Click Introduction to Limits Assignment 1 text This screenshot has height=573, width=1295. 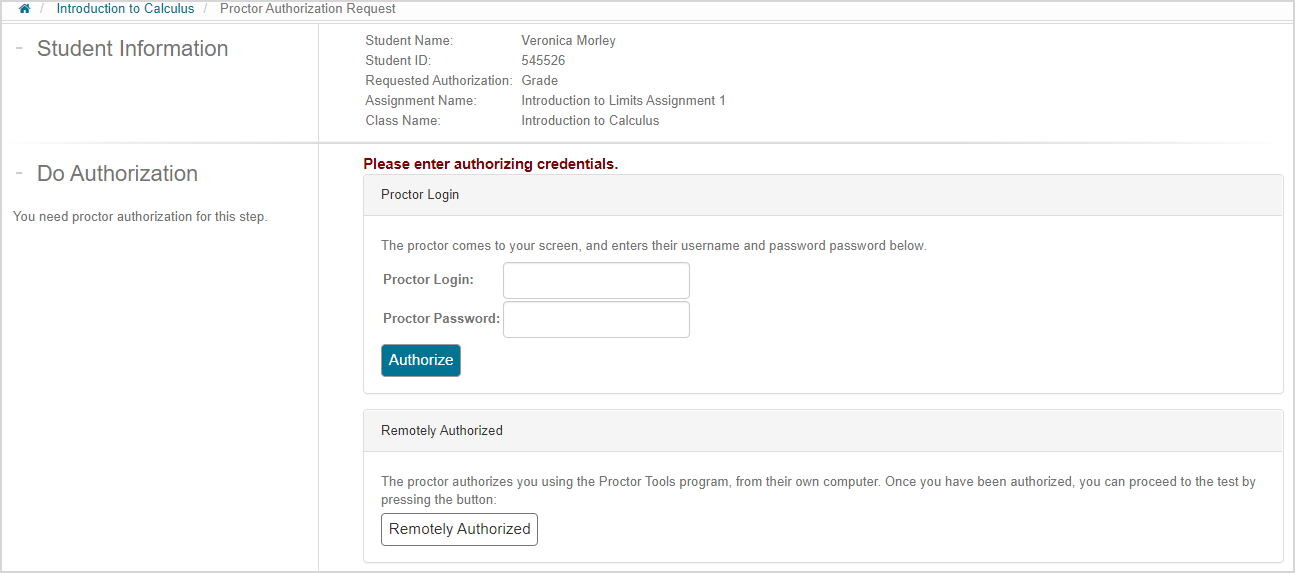[x=623, y=101]
